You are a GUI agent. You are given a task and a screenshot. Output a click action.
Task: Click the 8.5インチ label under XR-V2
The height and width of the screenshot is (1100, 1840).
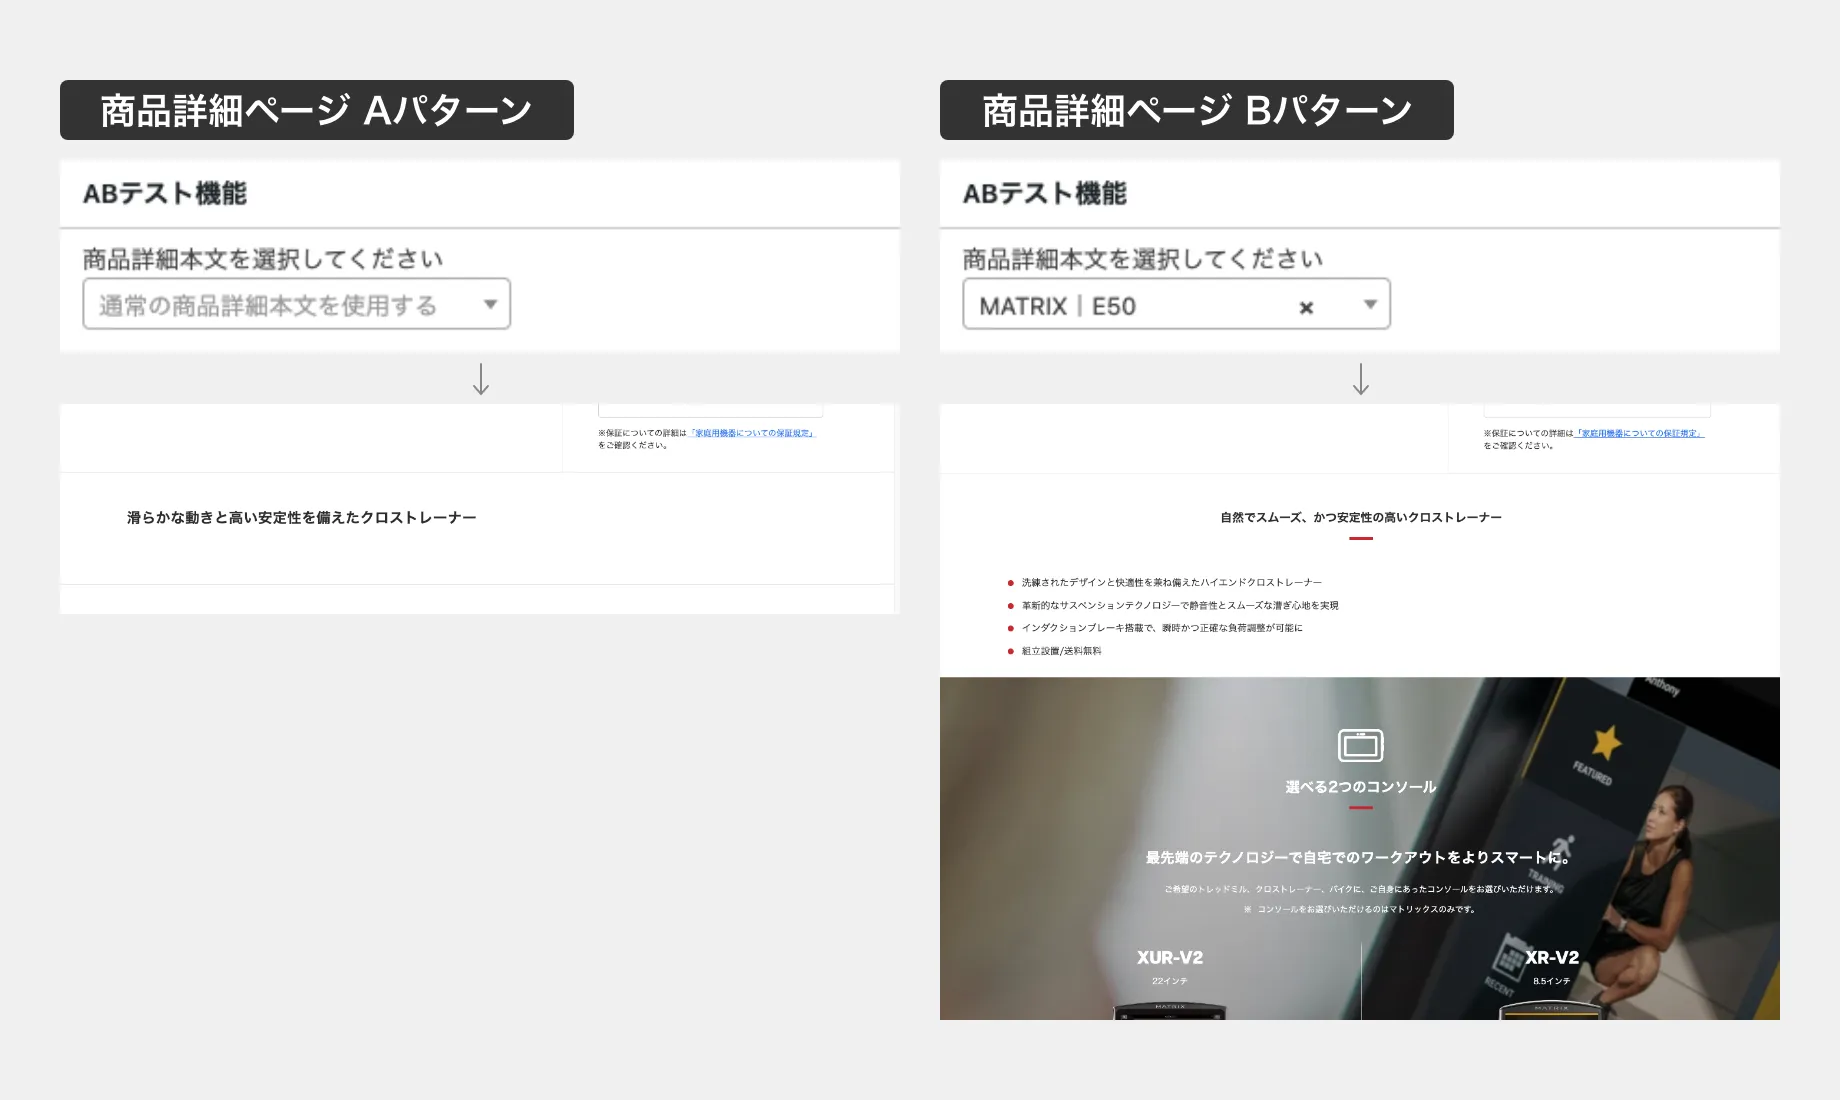pyautogui.click(x=1551, y=981)
